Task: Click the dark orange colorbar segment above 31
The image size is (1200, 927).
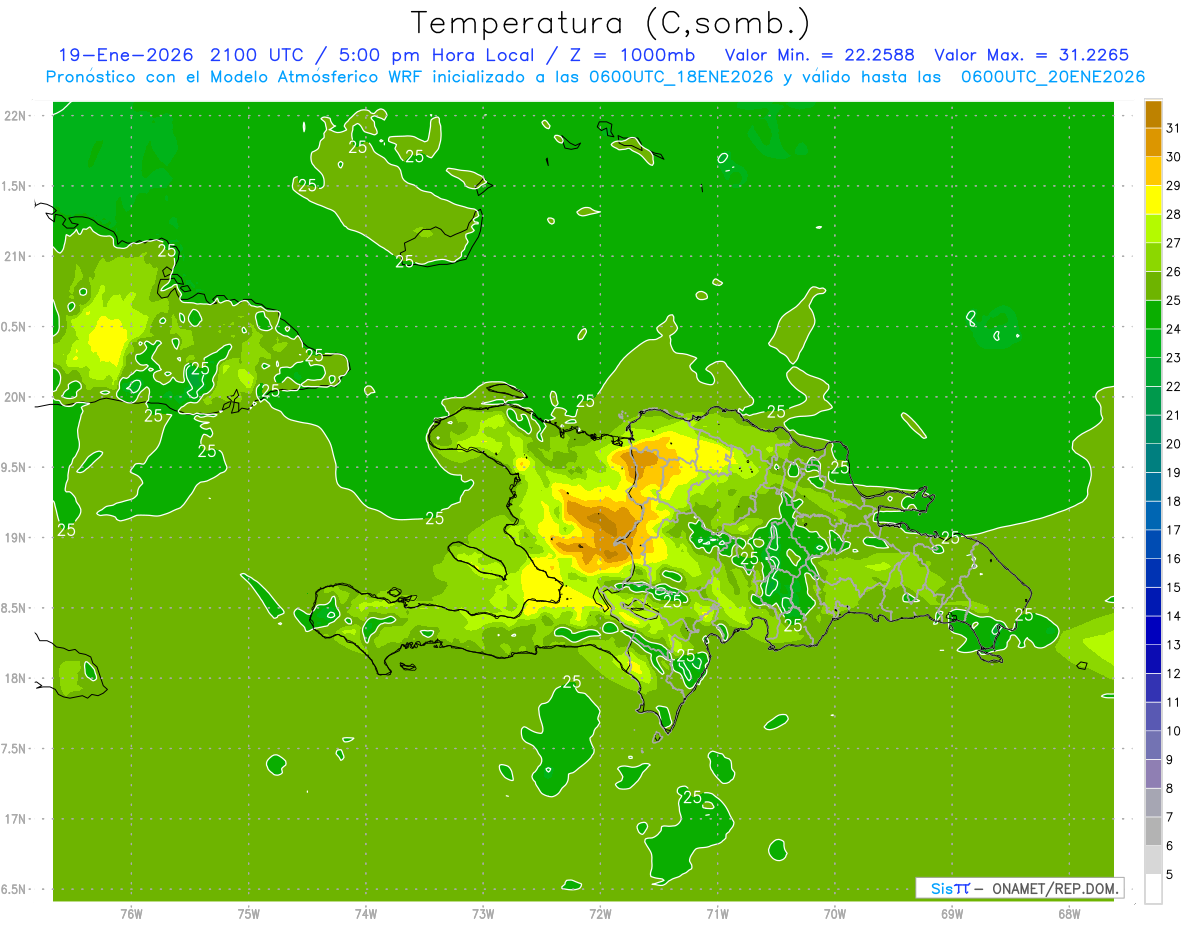Action: click(1153, 114)
